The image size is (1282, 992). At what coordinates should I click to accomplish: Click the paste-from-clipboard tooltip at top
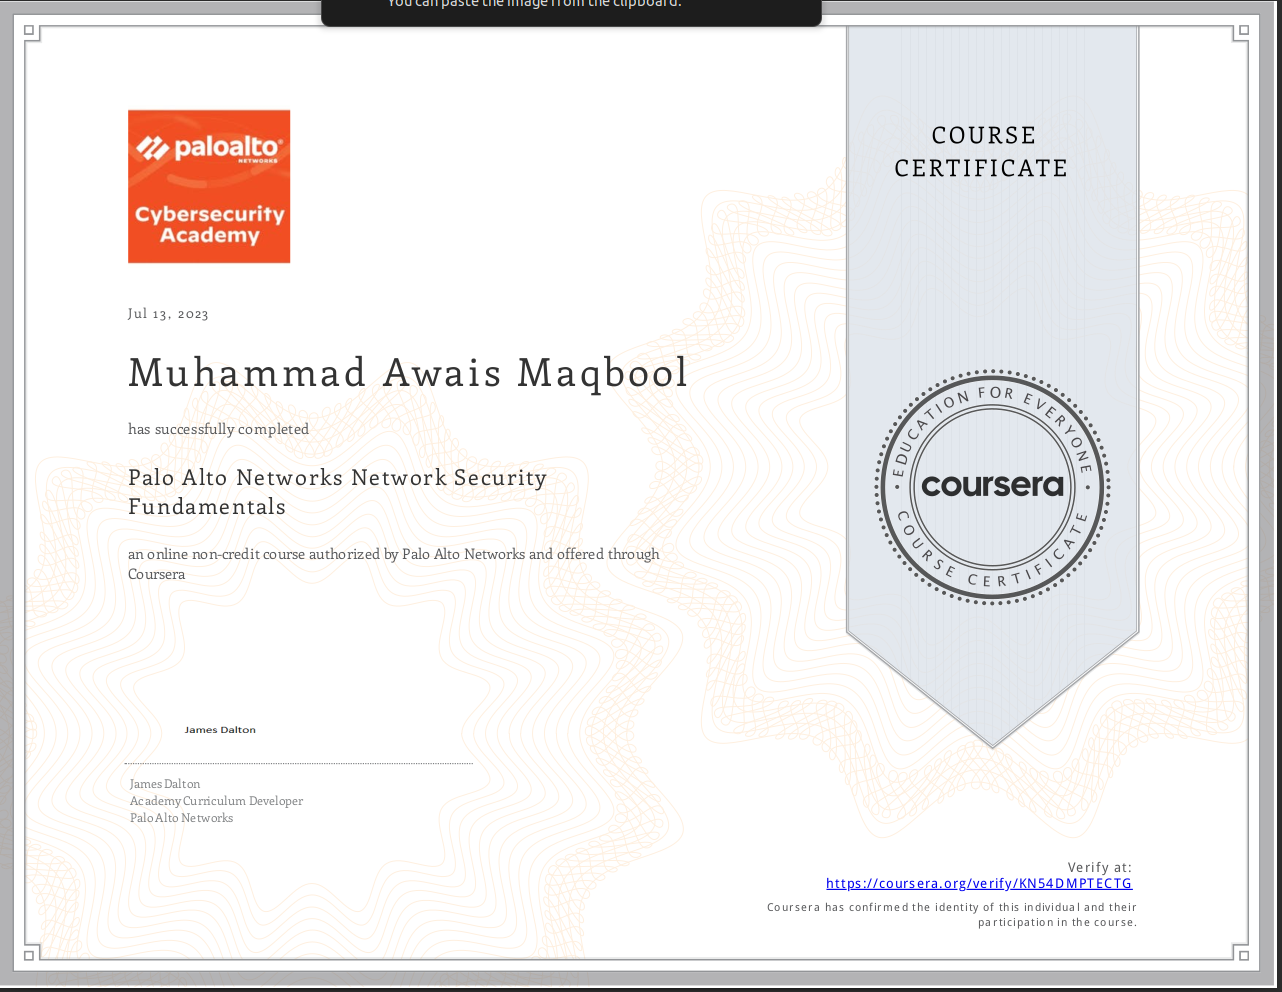coord(571,10)
